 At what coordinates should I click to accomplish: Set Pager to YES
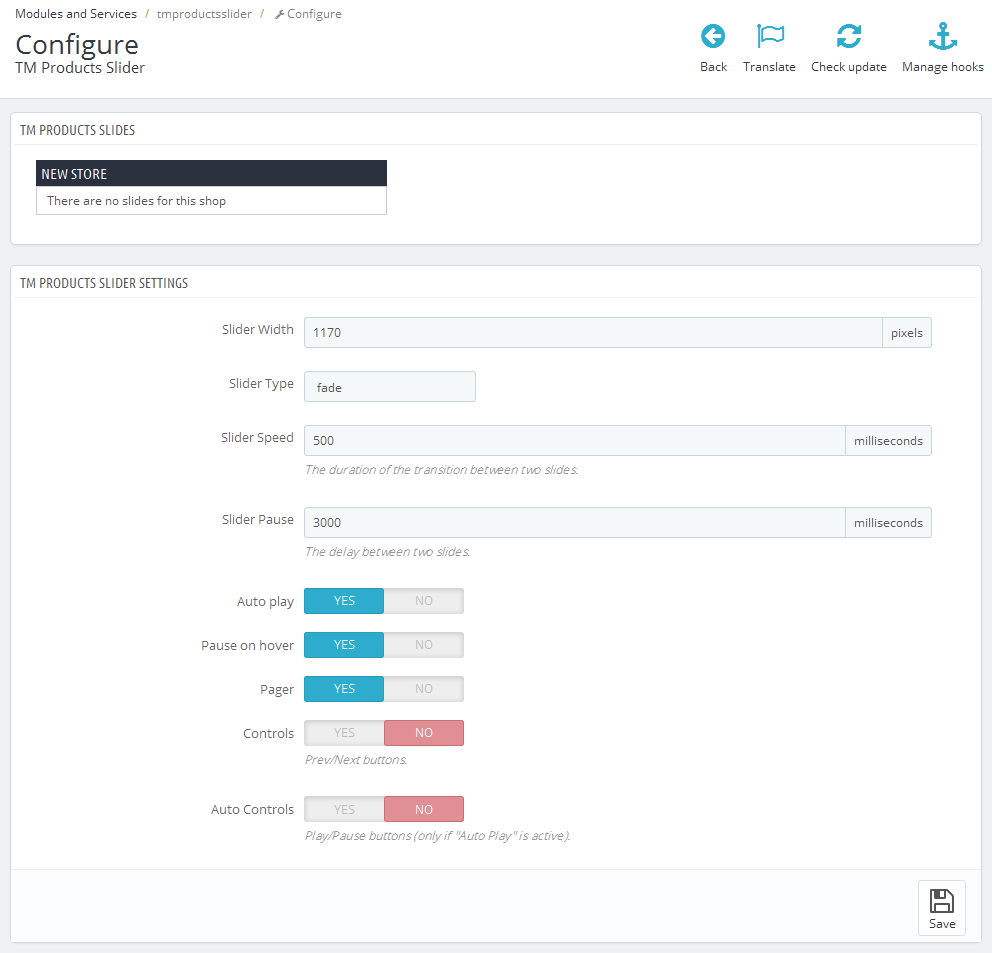pyautogui.click(x=344, y=688)
